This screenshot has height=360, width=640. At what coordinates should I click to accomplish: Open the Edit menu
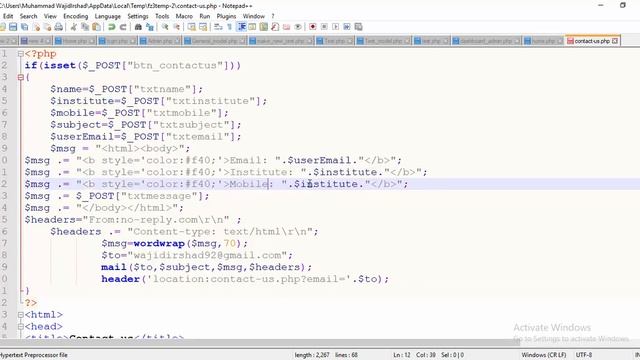click(x=8, y=16)
